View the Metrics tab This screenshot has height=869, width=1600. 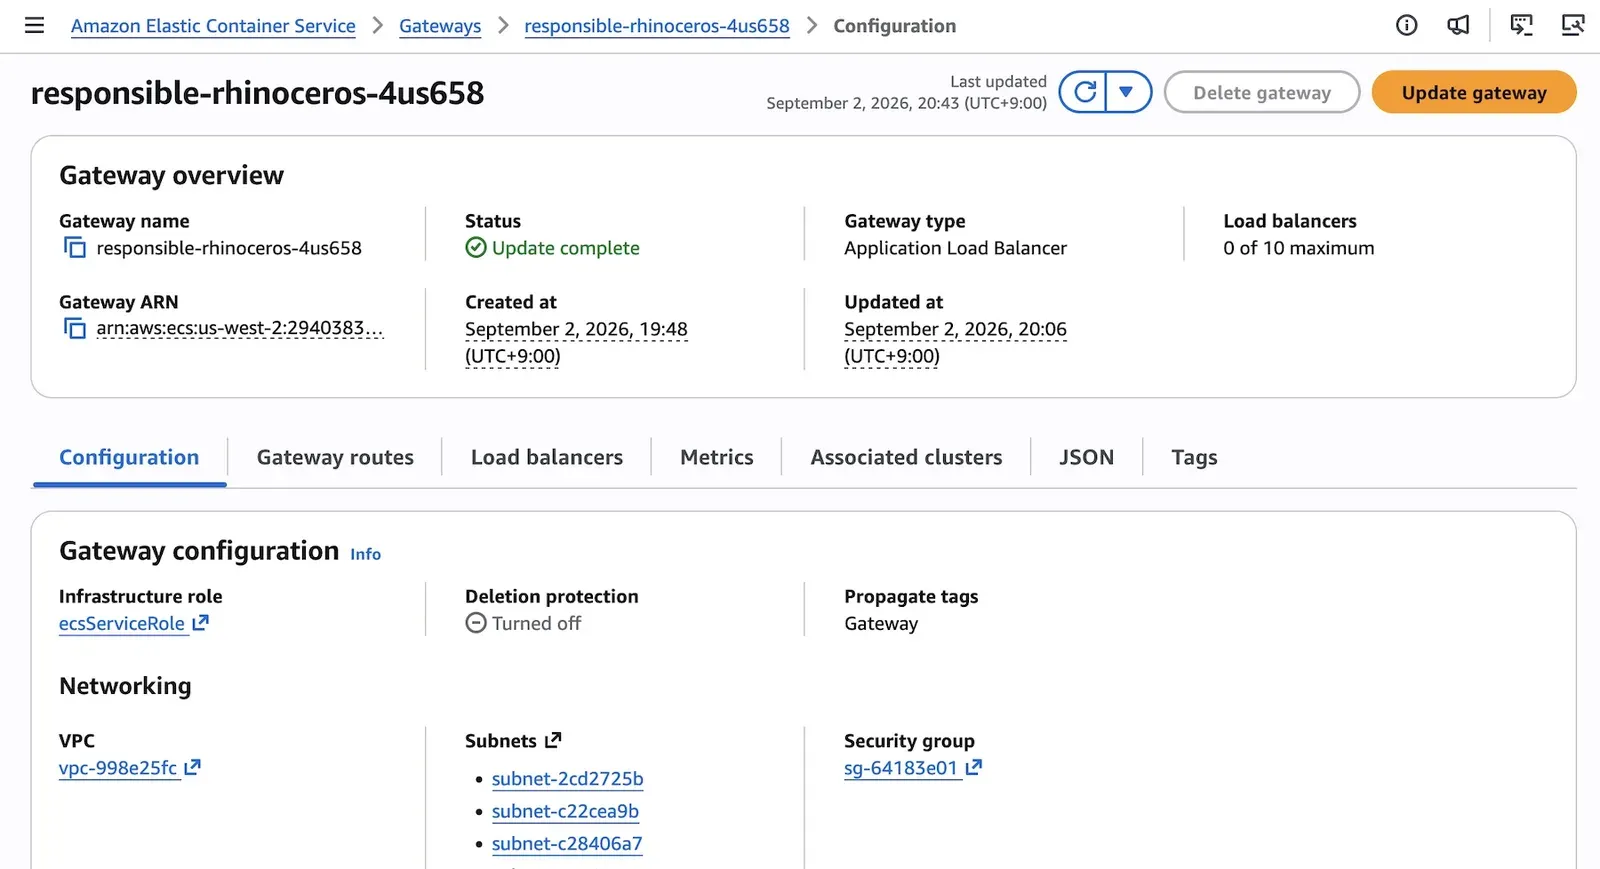point(717,457)
